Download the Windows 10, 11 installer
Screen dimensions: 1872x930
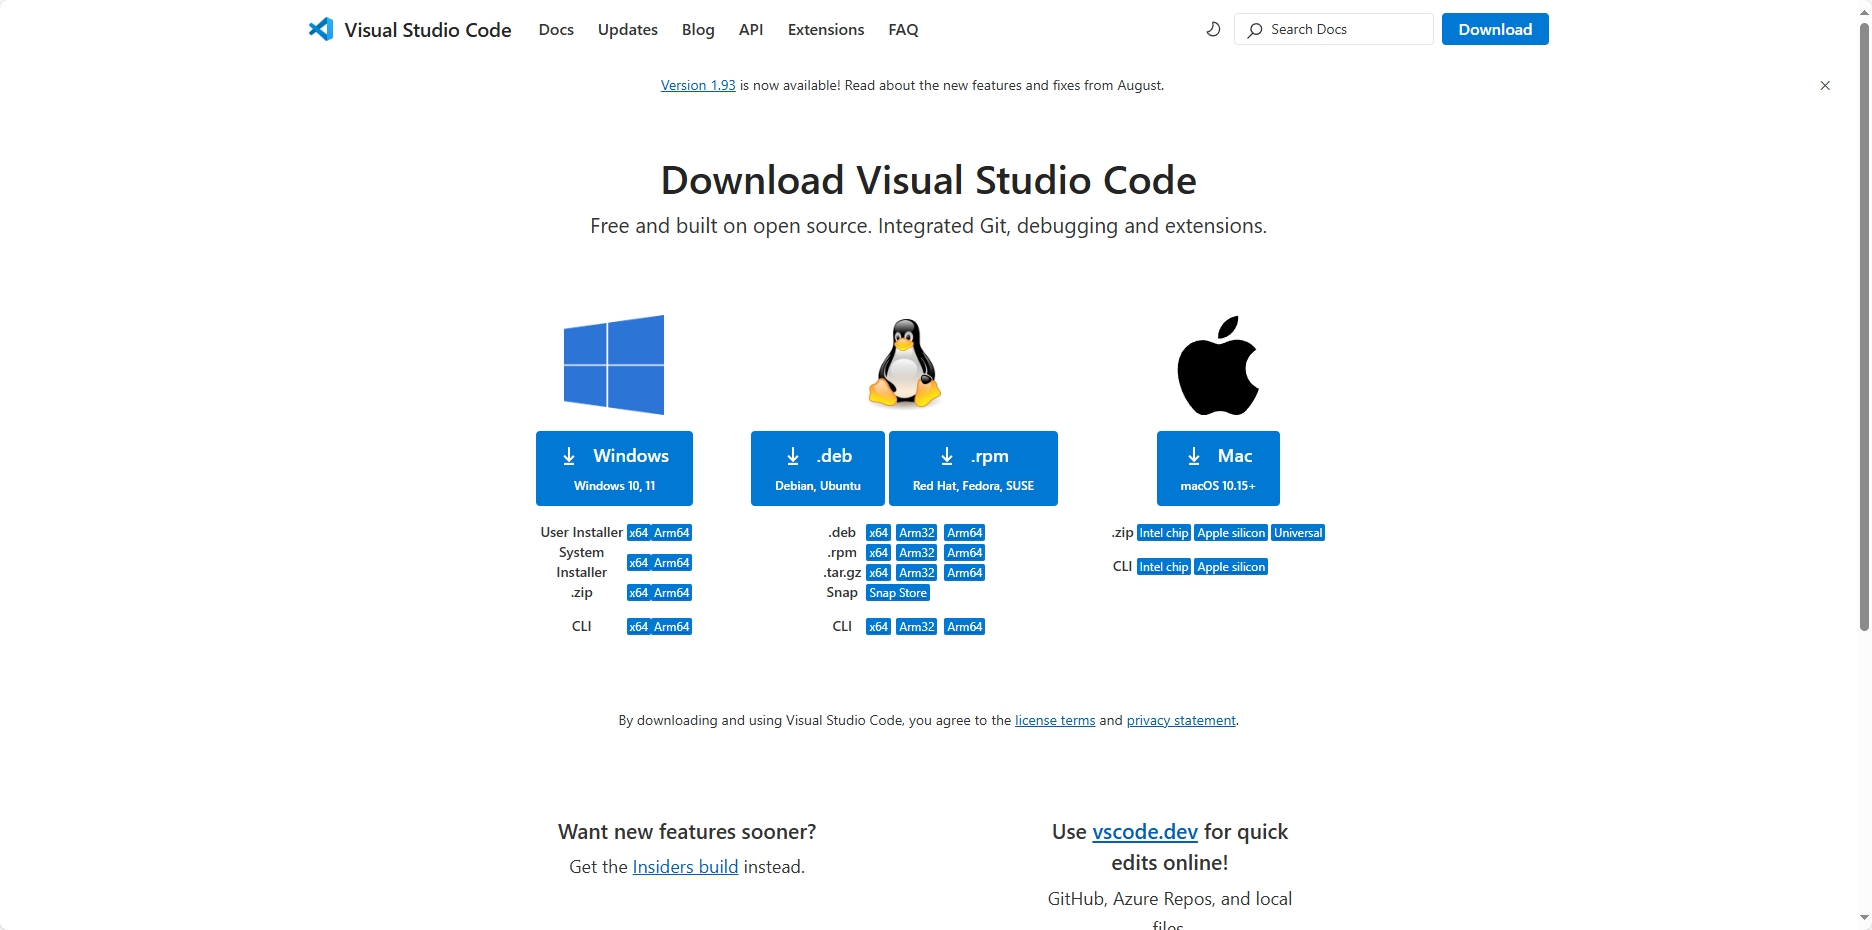point(614,468)
